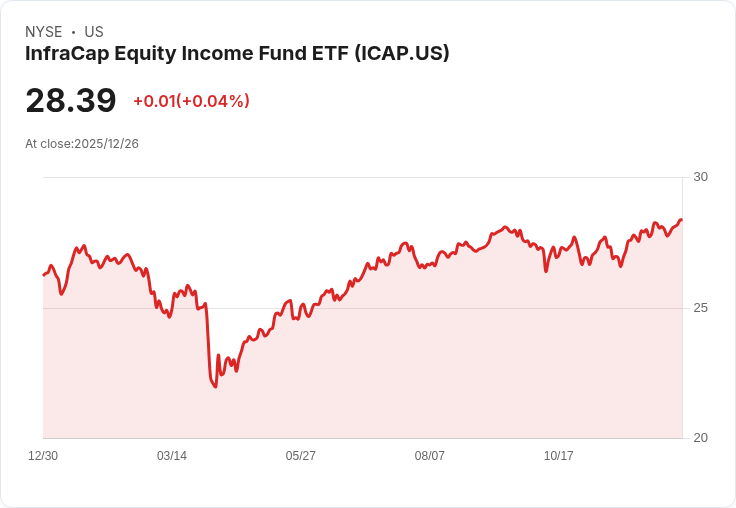Click the rightmost endpoint of the price line

coord(681,220)
